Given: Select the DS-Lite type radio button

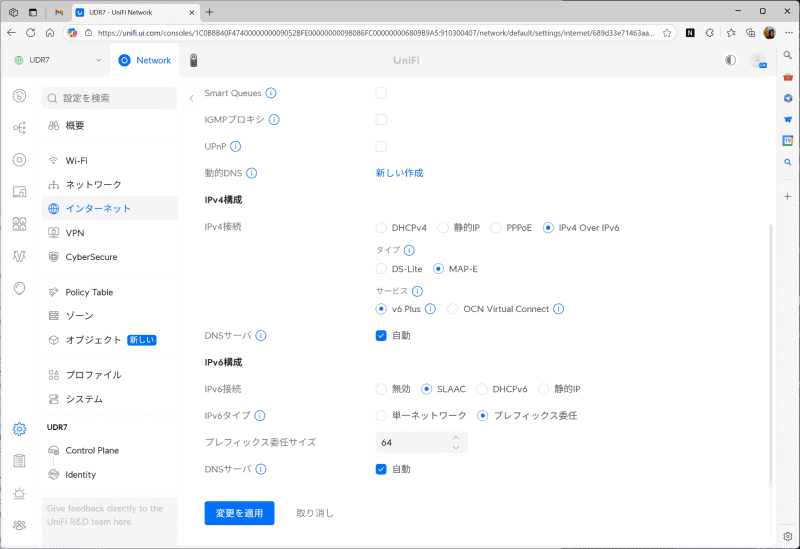Looking at the screenshot, I should (381, 269).
